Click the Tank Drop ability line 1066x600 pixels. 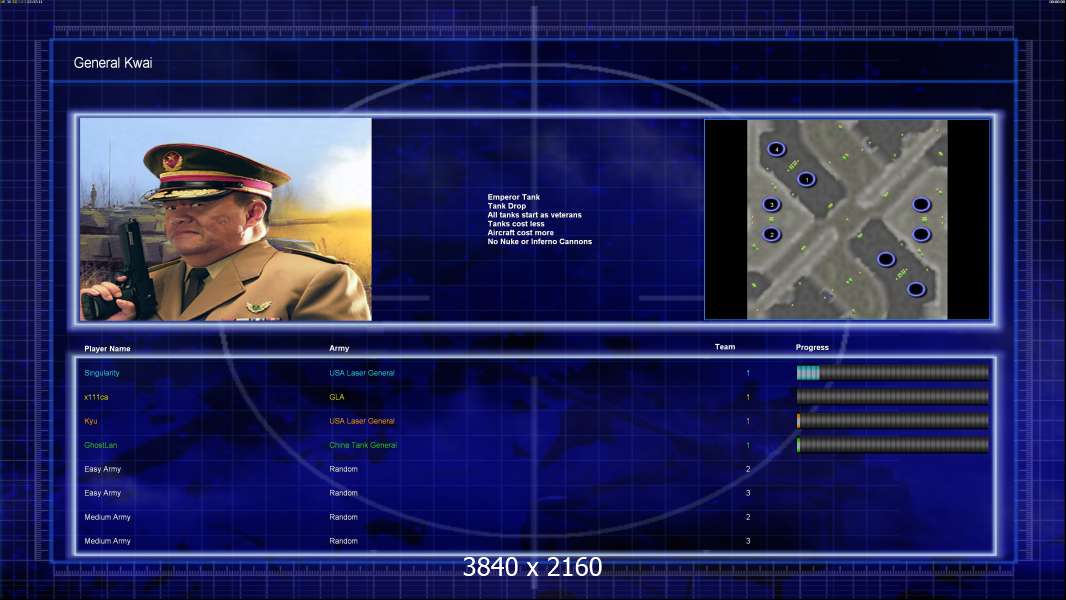point(506,206)
